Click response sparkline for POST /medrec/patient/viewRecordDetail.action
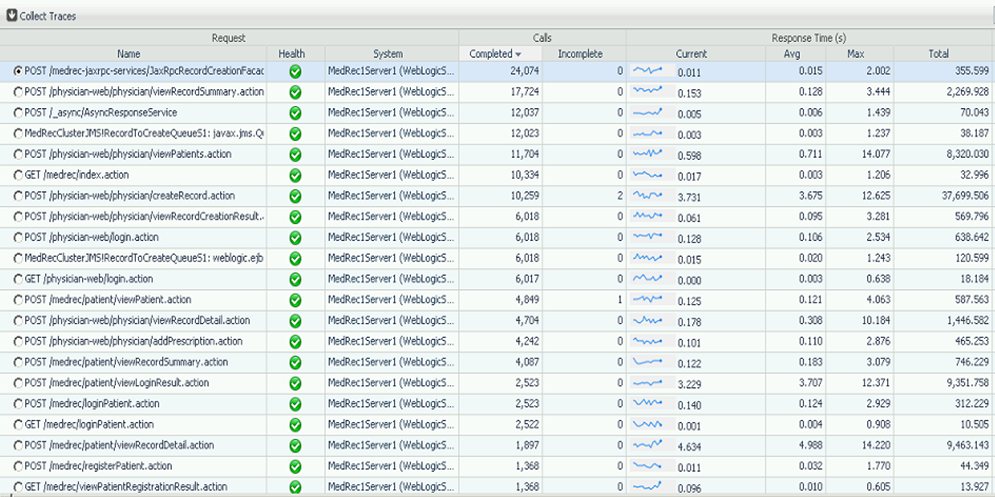995x497 pixels. coord(651,445)
